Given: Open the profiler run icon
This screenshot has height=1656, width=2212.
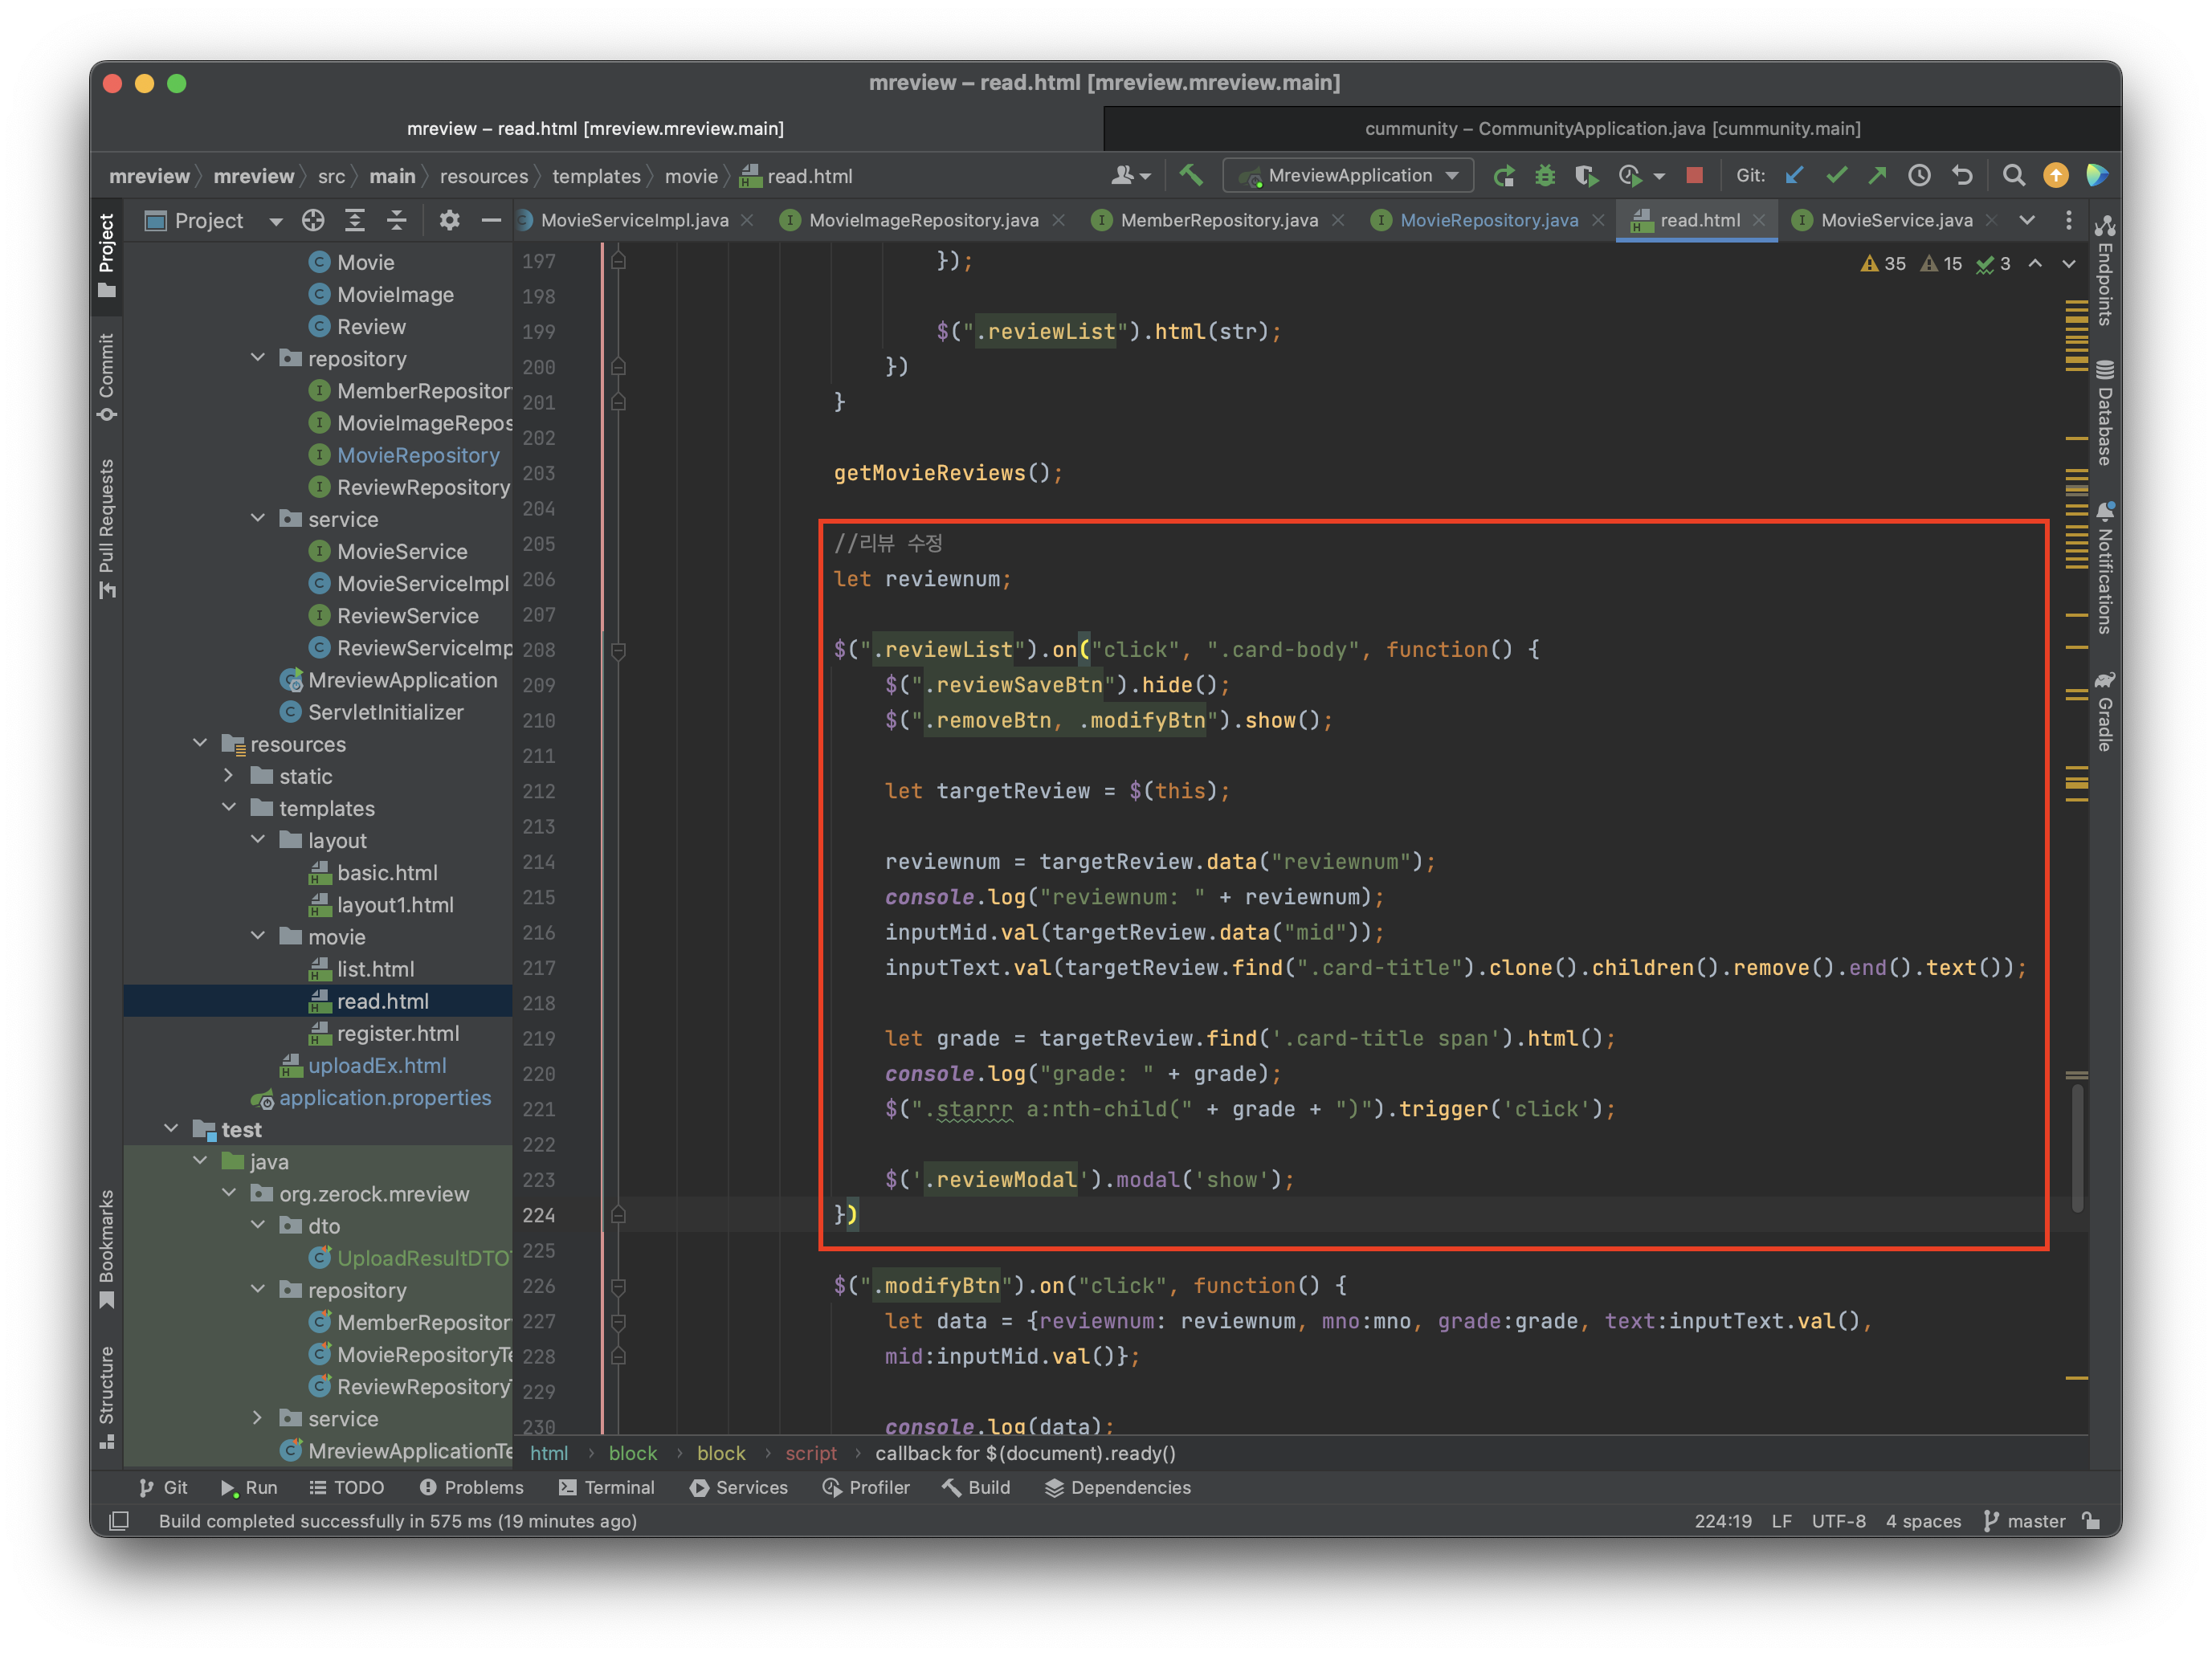Looking at the screenshot, I should pyautogui.click(x=1631, y=176).
